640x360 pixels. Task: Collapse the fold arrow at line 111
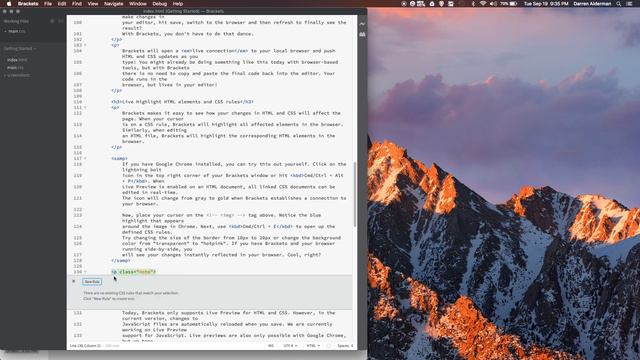[x=85, y=108]
